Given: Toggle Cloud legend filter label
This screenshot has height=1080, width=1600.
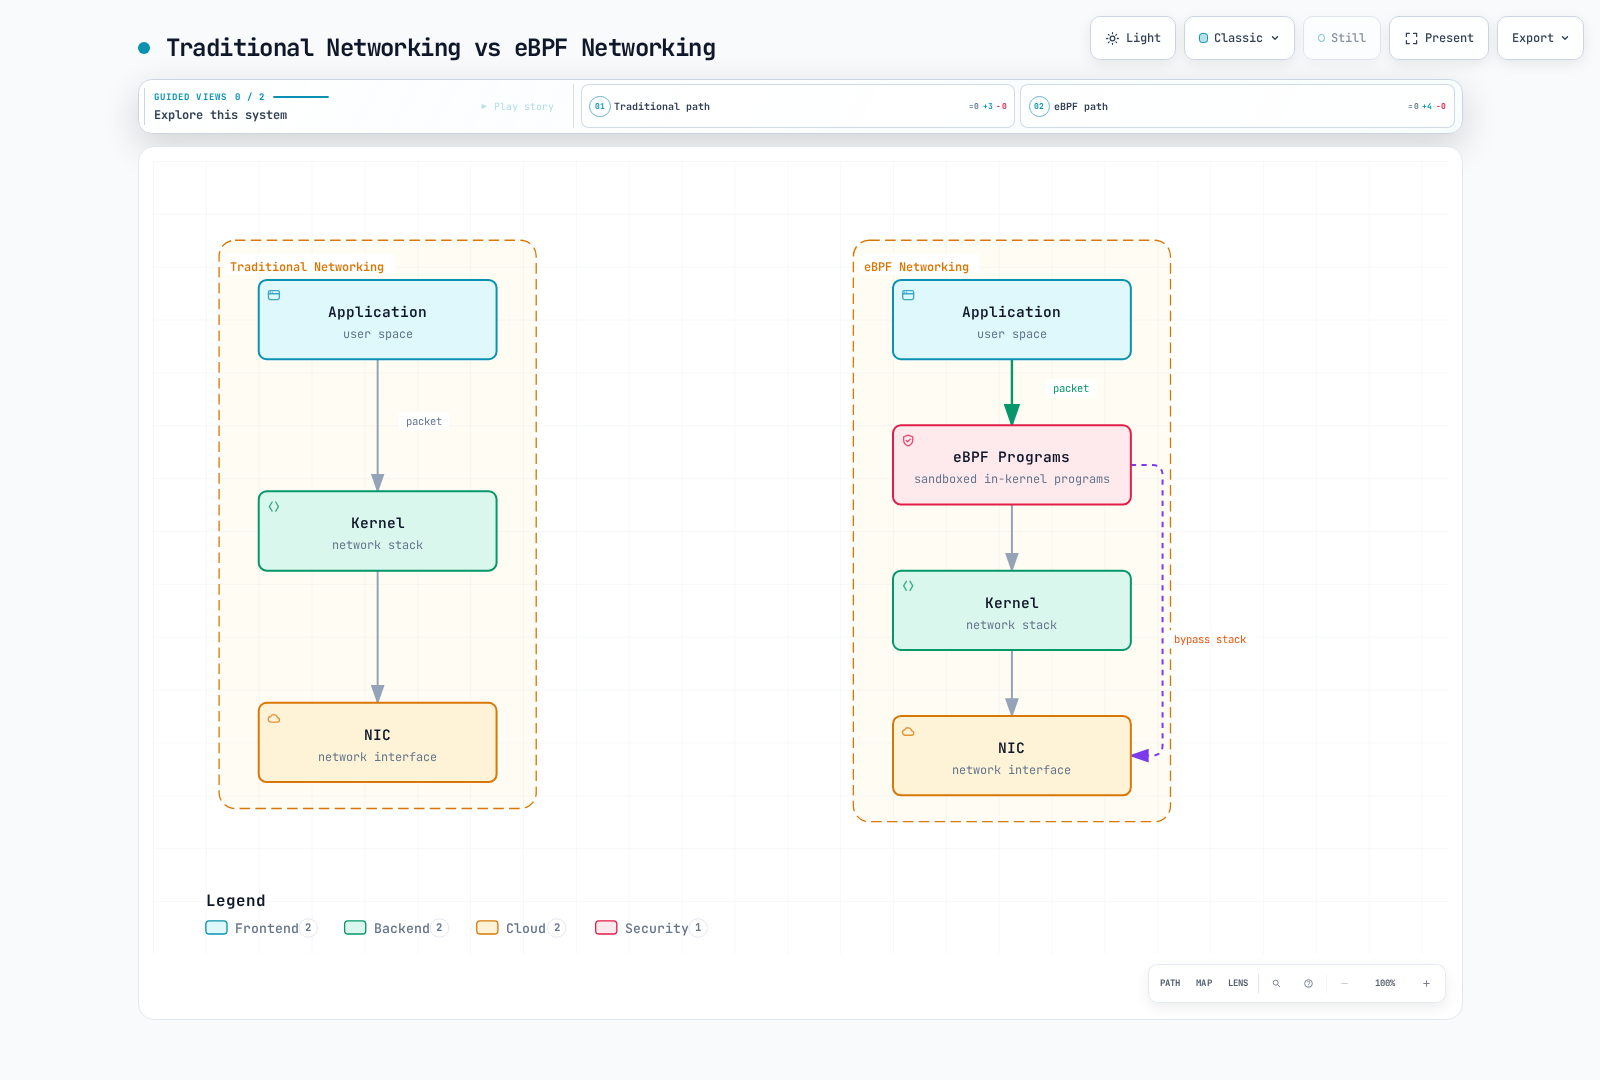Looking at the screenshot, I should click(526, 928).
